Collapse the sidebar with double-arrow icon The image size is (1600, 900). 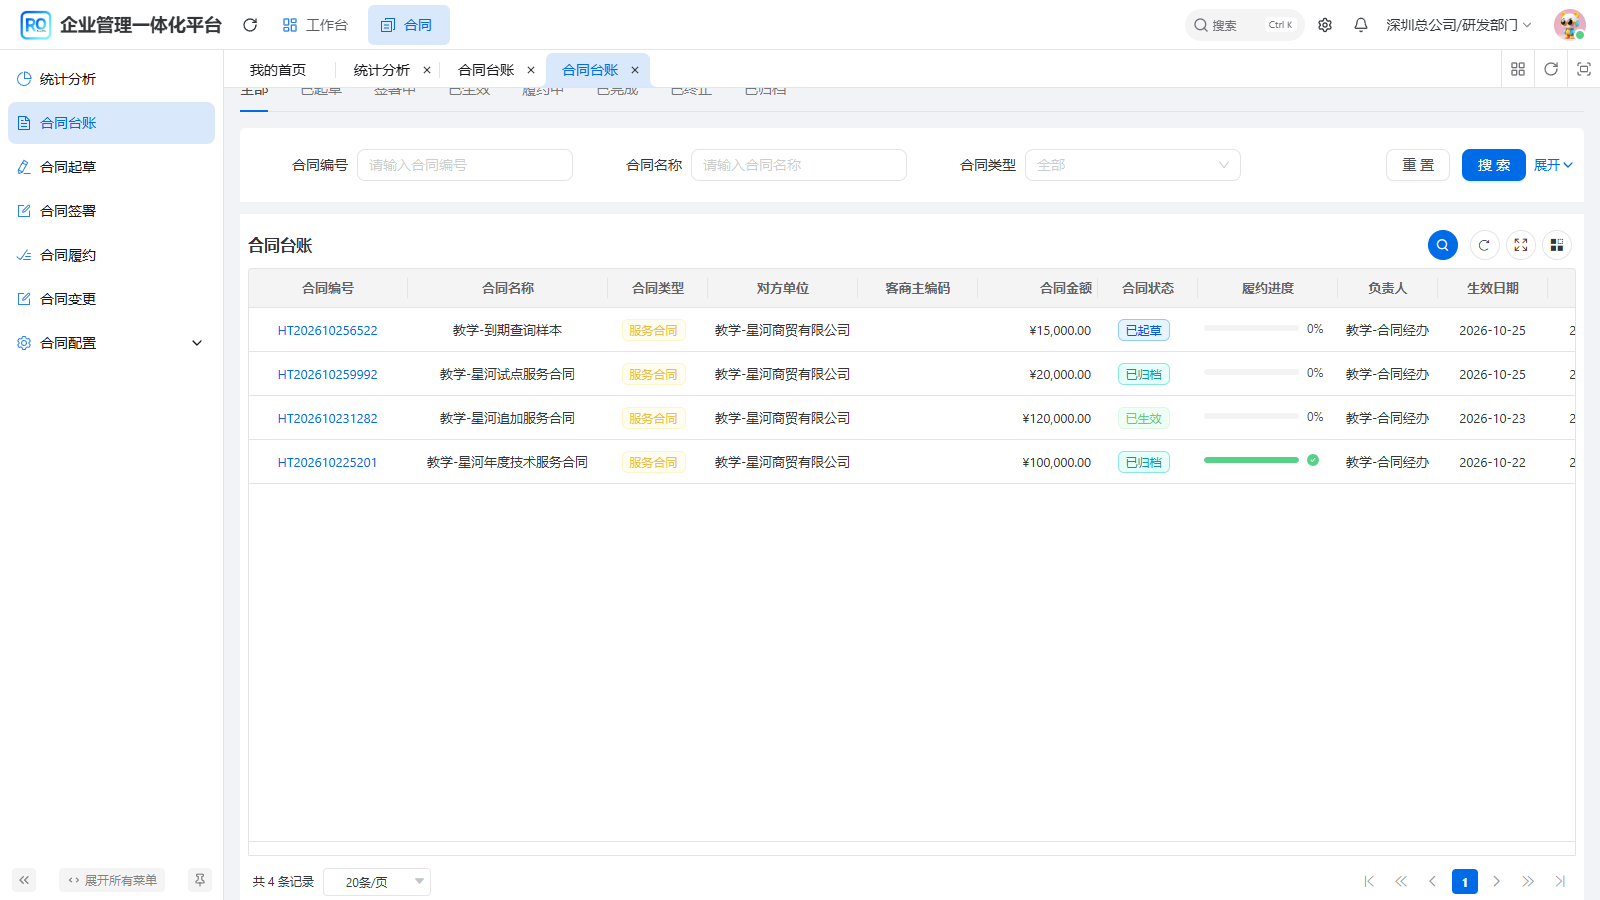[24, 880]
